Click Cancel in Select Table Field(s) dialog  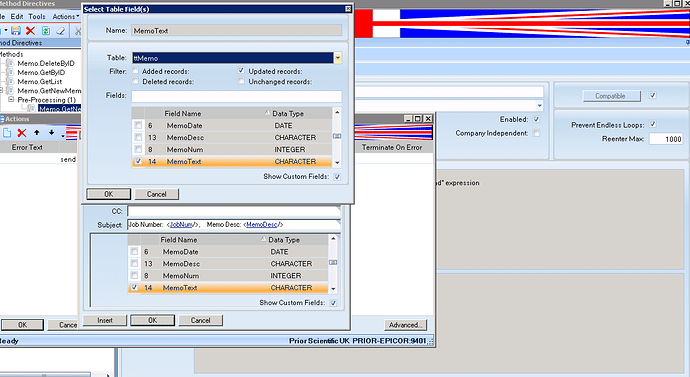(x=157, y=194)
